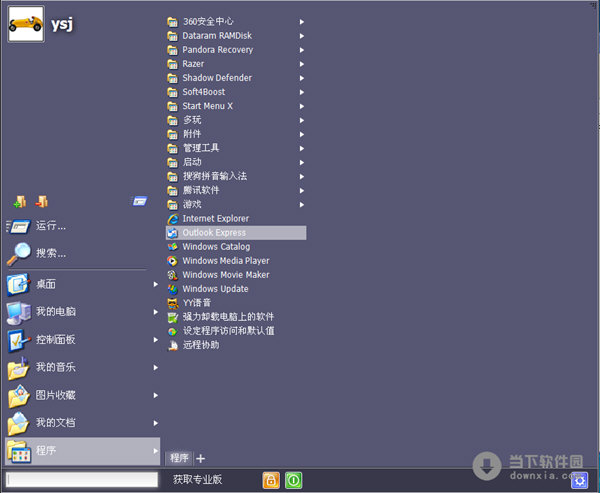
Task: Click the 图片收藏 folder icon
Action: pyautogui.click(x=18, y=395)
